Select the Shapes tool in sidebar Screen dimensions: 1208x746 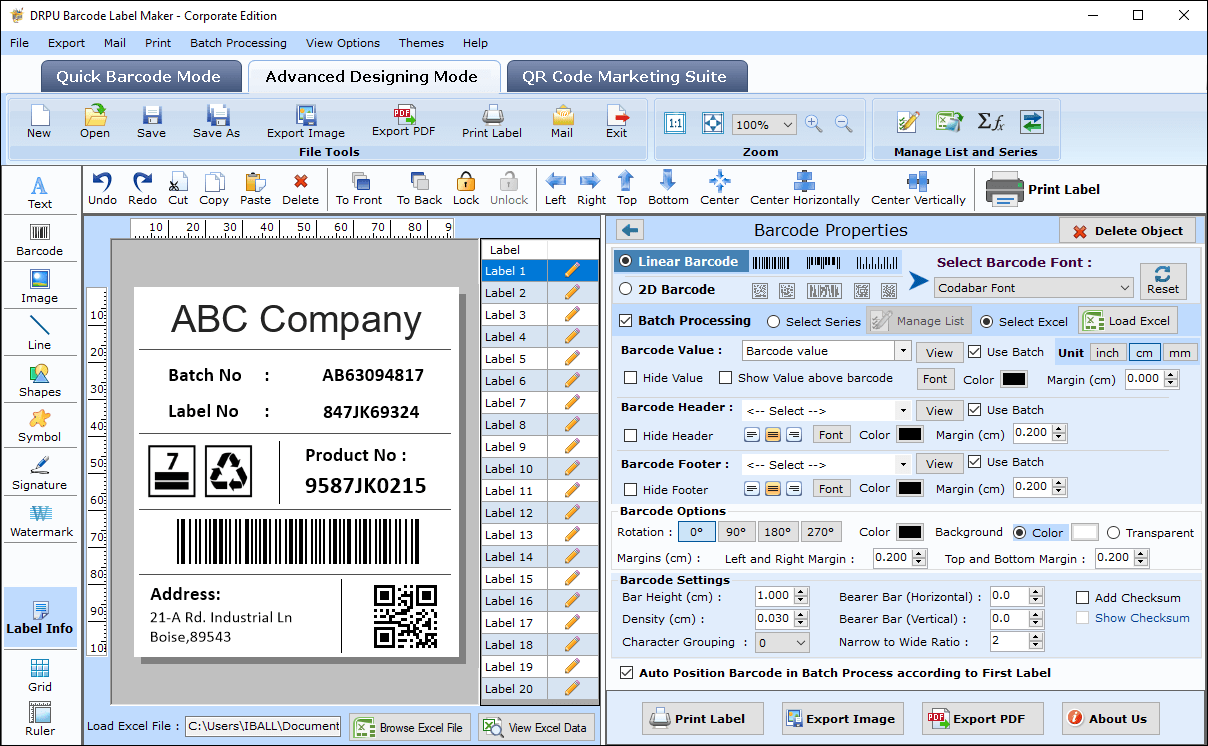[40, 381]
